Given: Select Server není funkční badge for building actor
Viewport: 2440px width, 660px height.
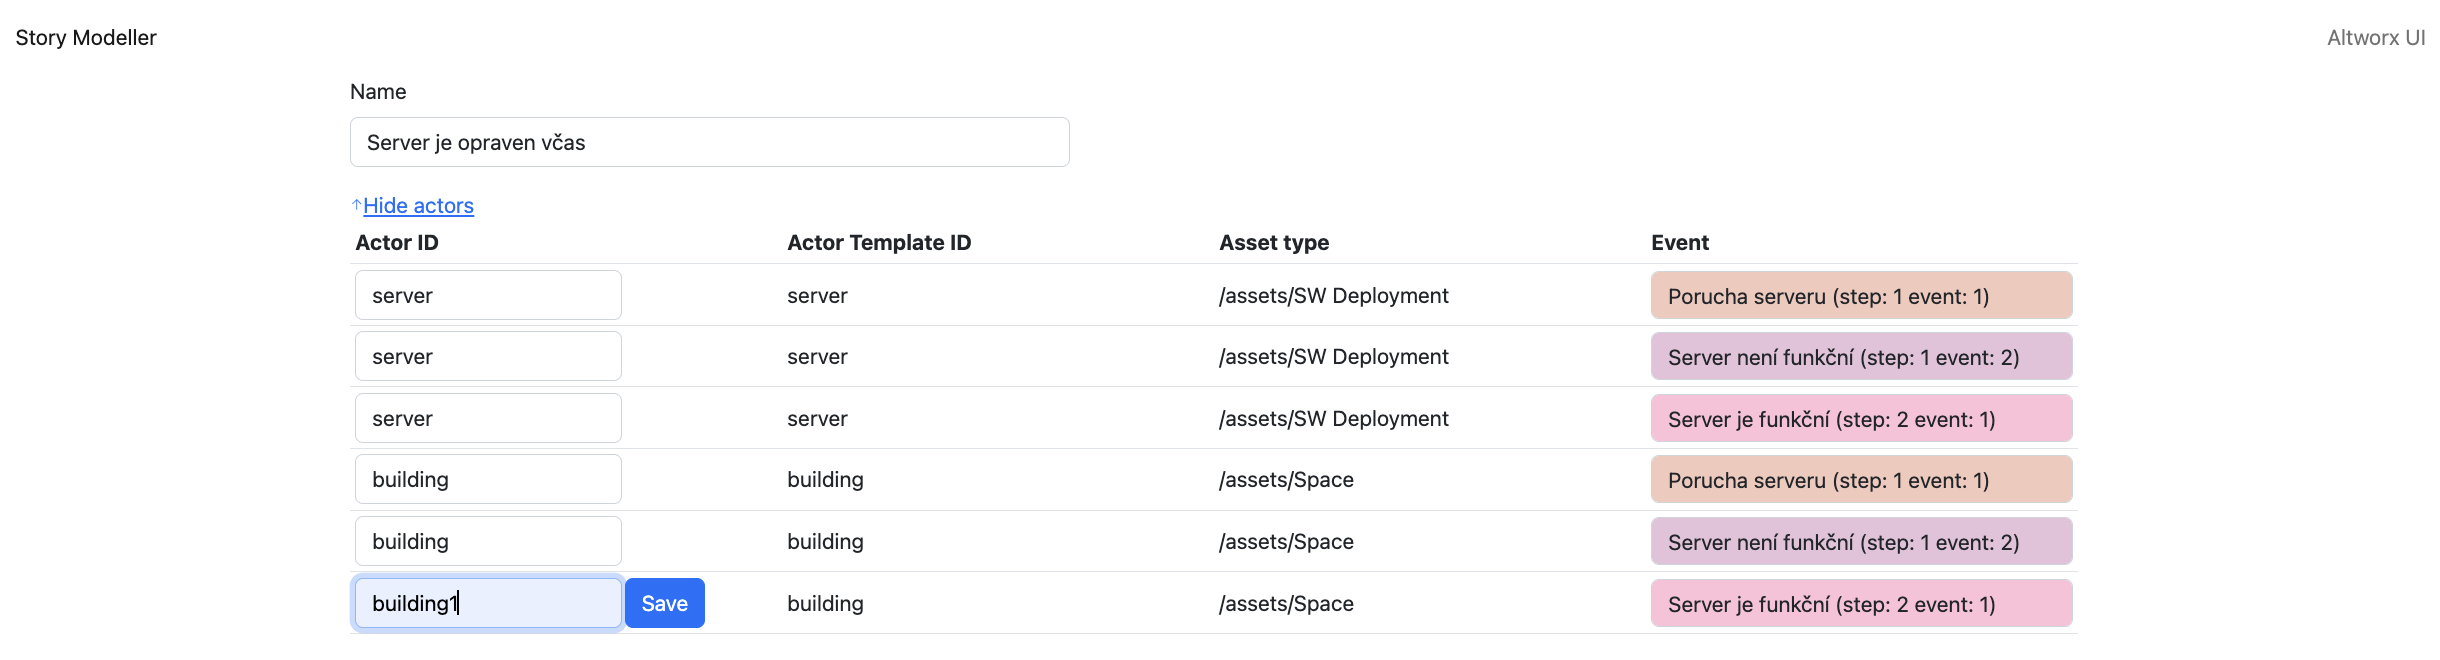Looking at the screenshot, I should (x=1860, y=542).
